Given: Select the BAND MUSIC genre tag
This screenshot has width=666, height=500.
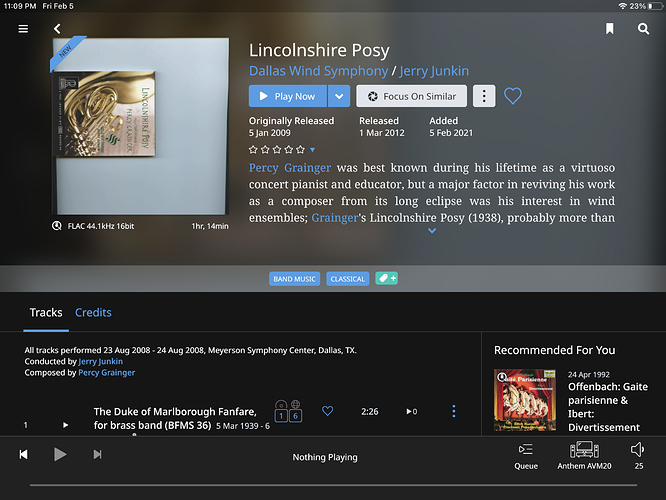Looking at the screenshot, I should [294, 279].
